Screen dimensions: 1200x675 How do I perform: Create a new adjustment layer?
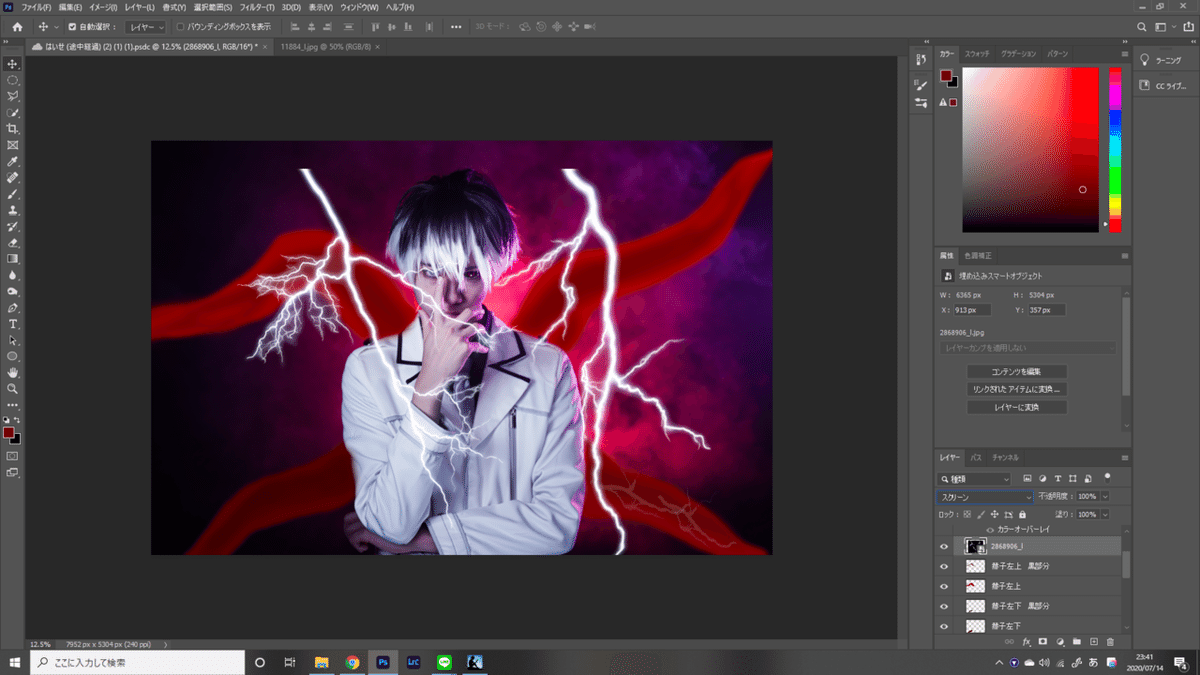click(x=1060, y=641)
